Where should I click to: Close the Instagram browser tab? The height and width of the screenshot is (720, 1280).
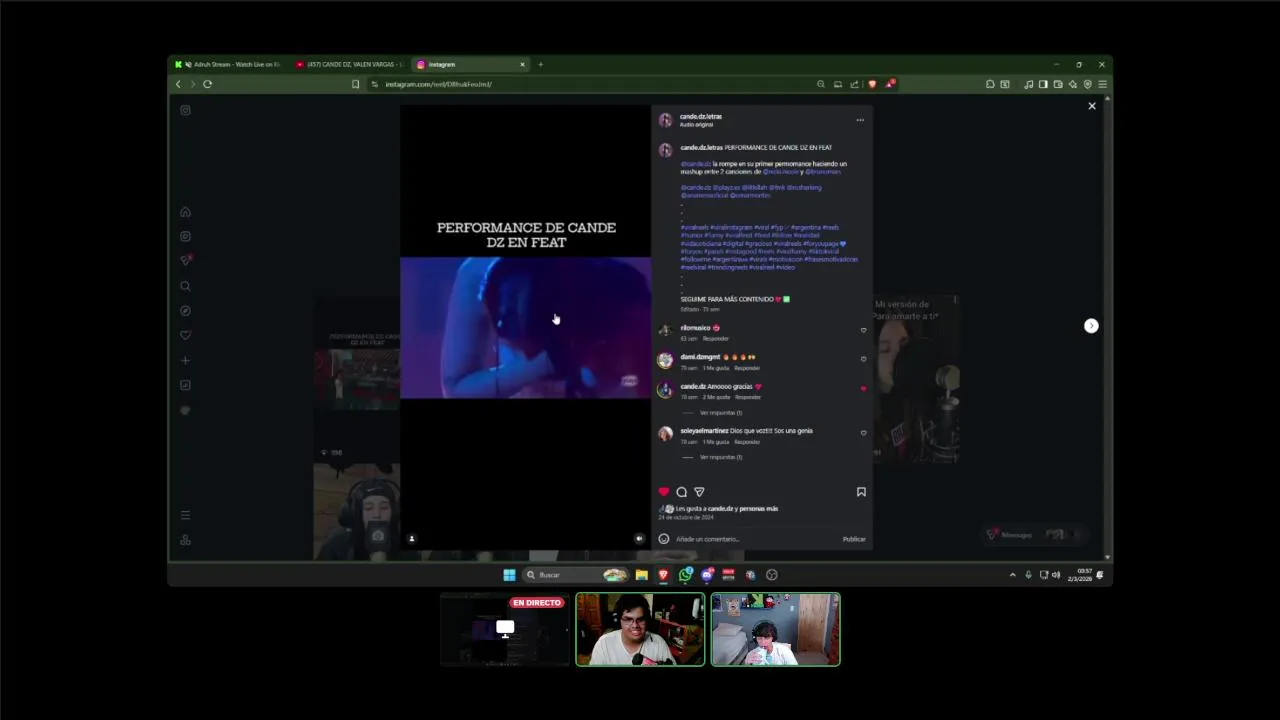(x=522, y=64)
